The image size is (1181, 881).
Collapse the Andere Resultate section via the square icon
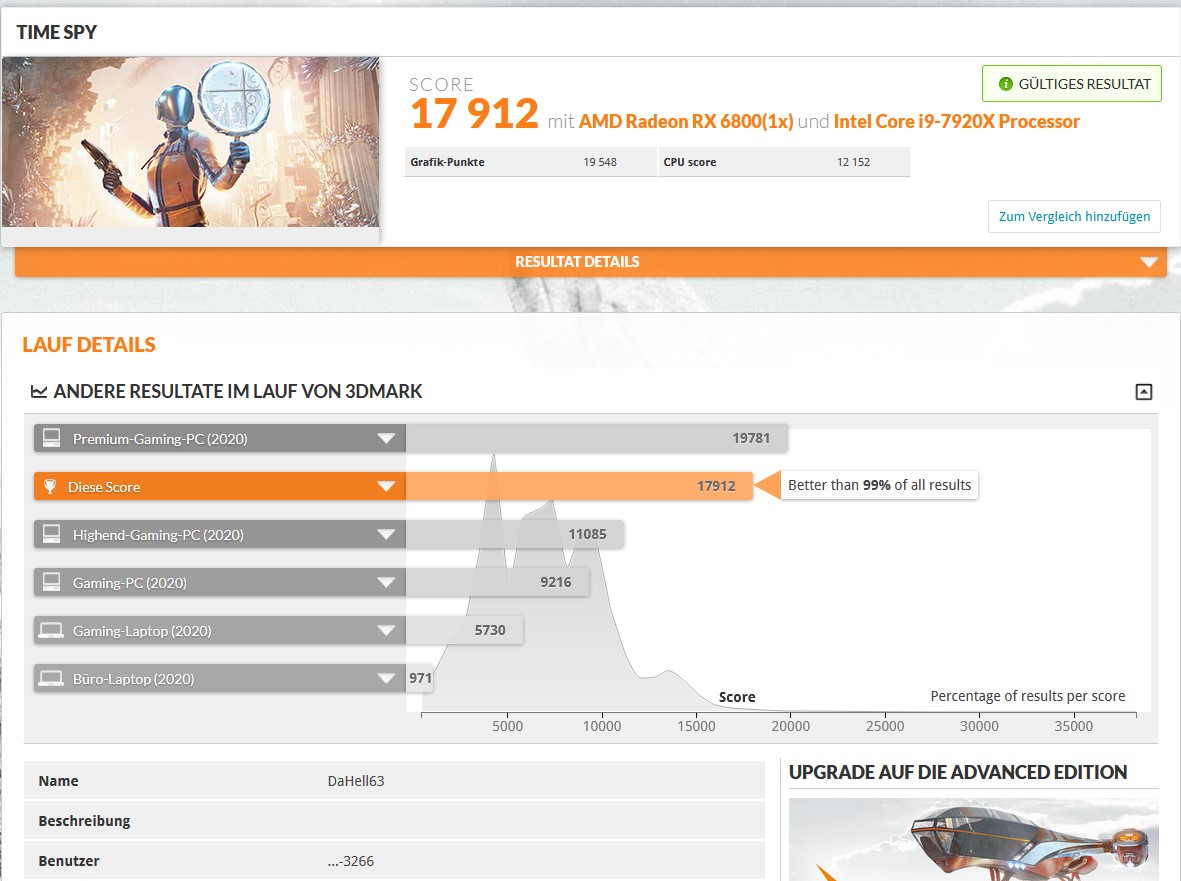click(1143, 392)
